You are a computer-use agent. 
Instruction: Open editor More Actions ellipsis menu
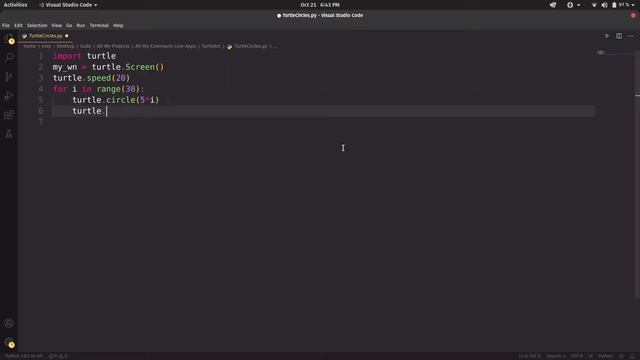click(x=631, y=36)
